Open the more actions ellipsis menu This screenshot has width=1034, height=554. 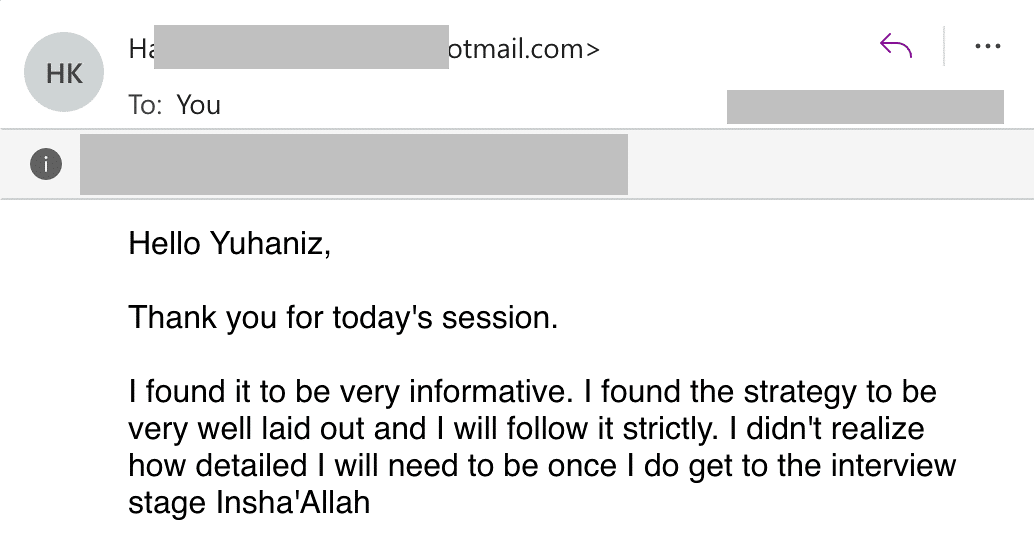click(x=987, y=47)
